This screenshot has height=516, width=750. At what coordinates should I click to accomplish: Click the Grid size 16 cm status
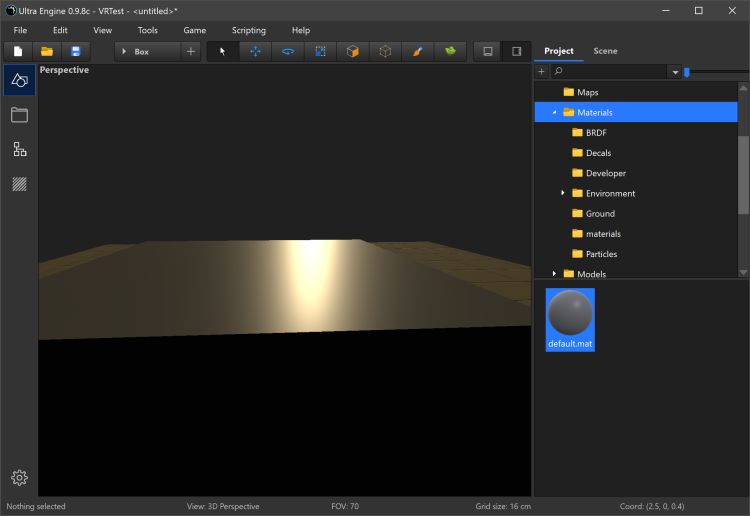pyautogui.click(x=503, y=506)
